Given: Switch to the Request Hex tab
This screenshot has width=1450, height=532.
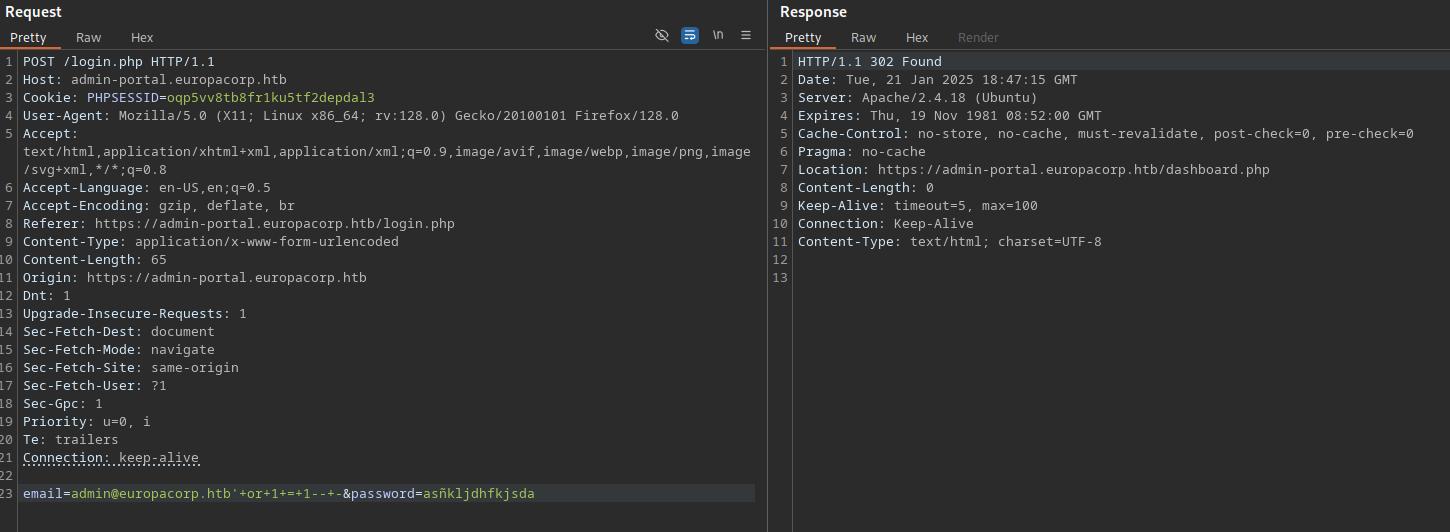Looking at the screenshot, I should click(x=142, y=37).
